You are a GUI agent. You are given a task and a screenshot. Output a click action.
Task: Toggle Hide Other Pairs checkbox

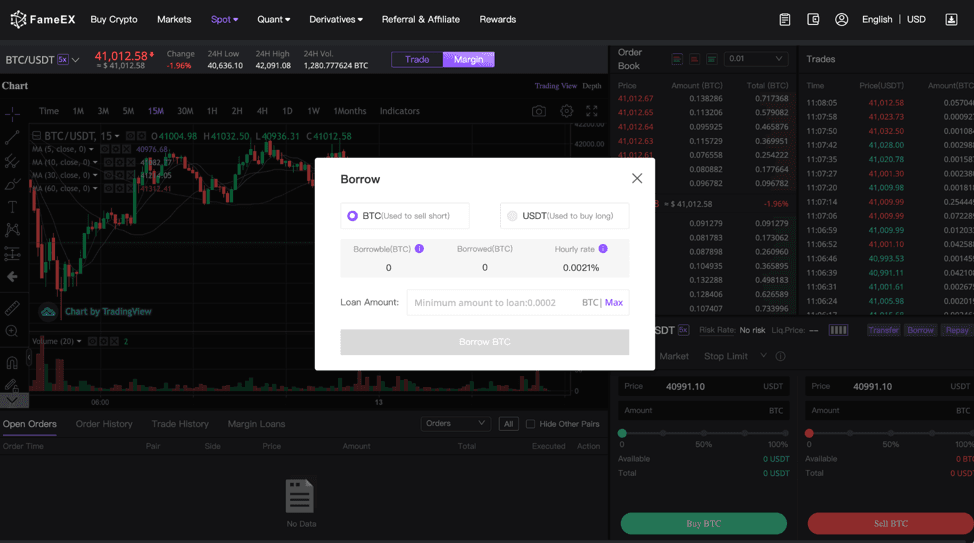(531, 424)
